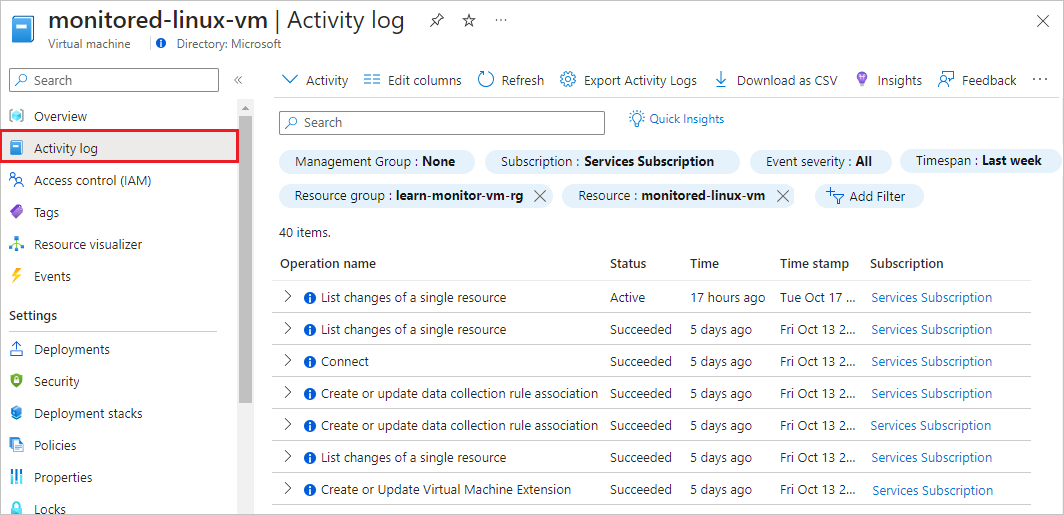Collapse the left navigation menu
Viewport: 1064px width, 515px height.
point(238,80)
